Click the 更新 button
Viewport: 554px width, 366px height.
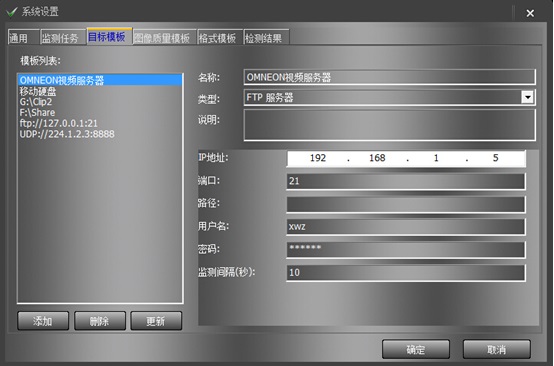point(156,321)
